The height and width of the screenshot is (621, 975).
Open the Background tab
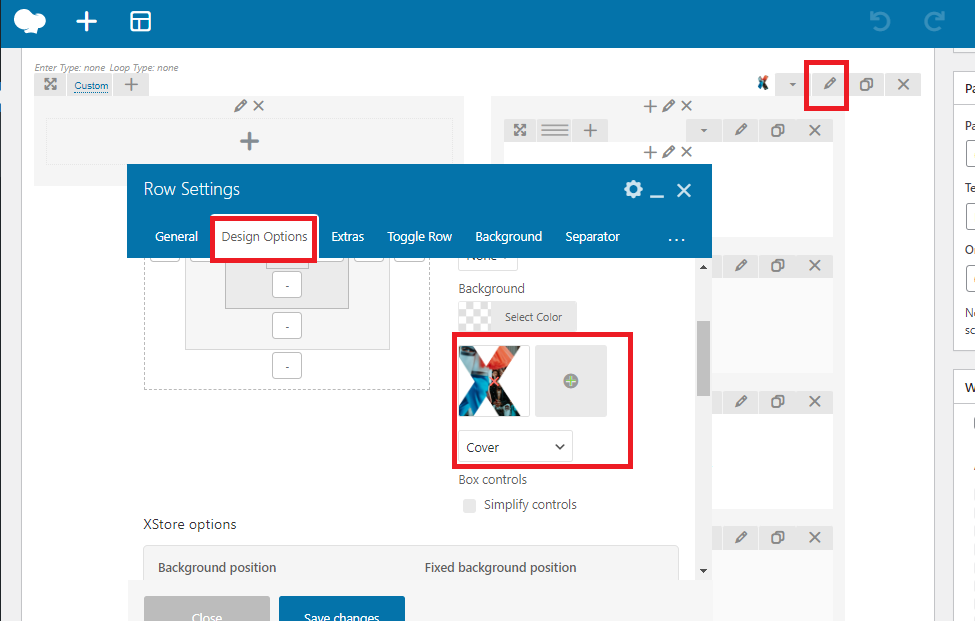click(x=509, y=236)
